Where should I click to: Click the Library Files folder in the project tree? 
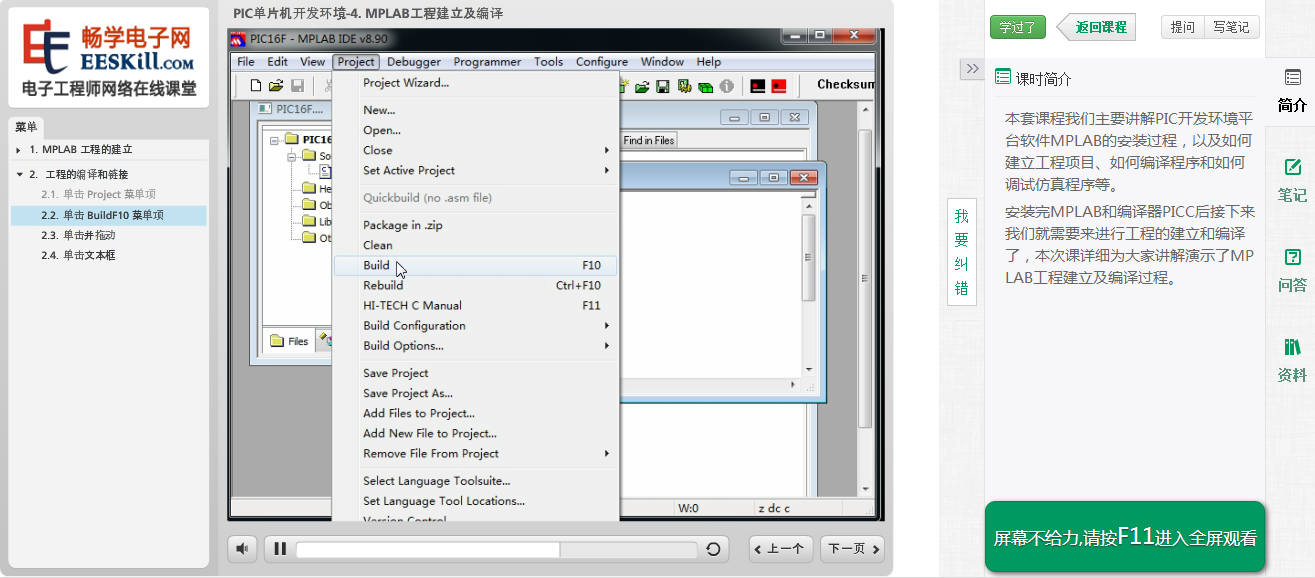pyautogui.click(x=310, y=221)
